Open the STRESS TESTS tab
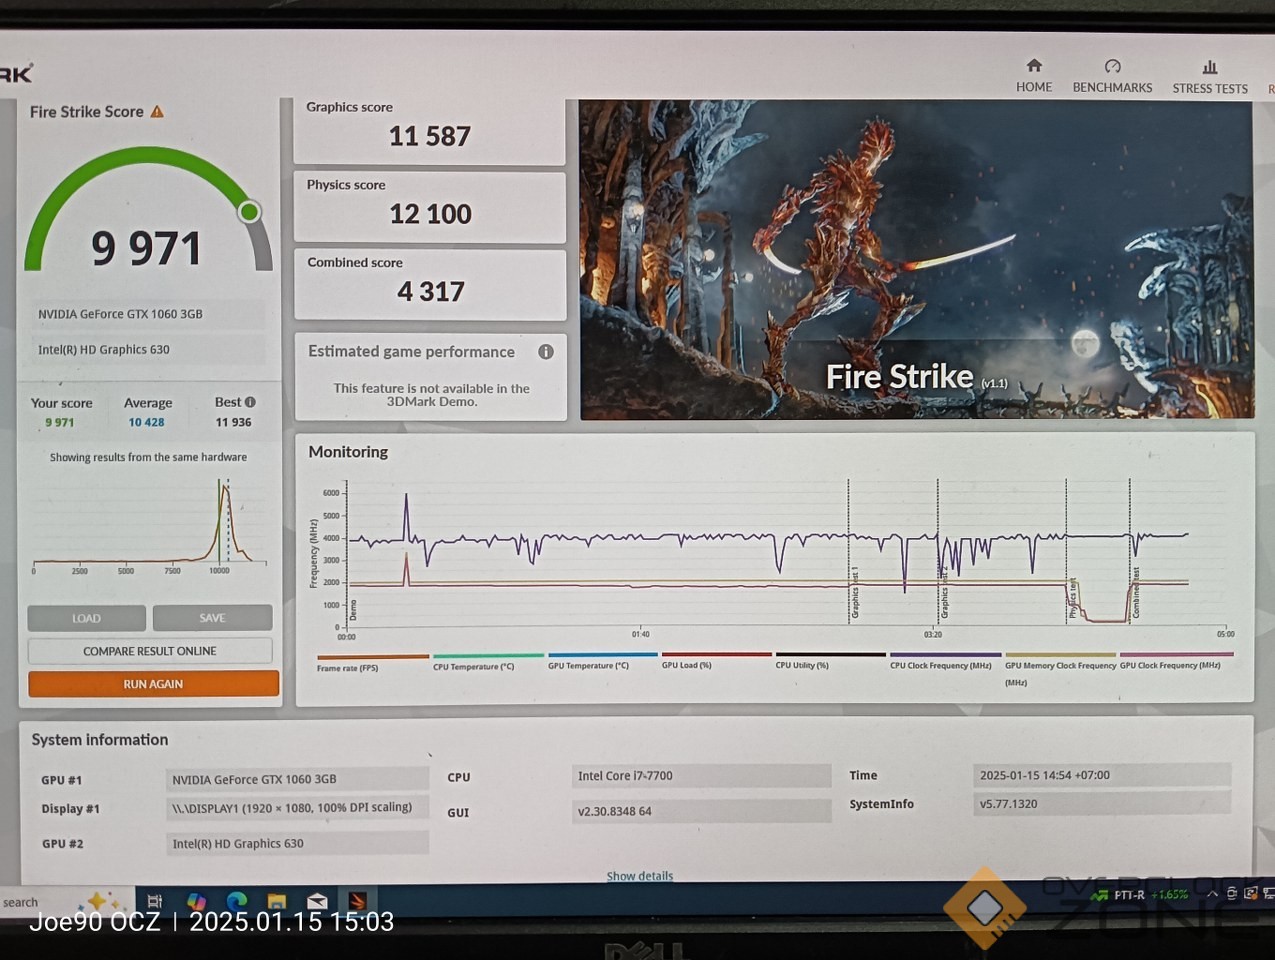The height and width of the screenshot is (960, 1275). [x=1210, y=76]
